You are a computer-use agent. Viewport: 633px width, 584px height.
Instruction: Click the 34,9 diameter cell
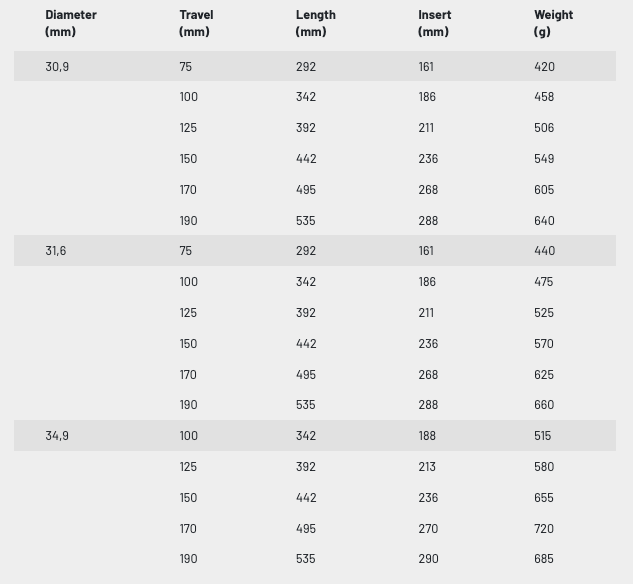[x=57, y=436]
